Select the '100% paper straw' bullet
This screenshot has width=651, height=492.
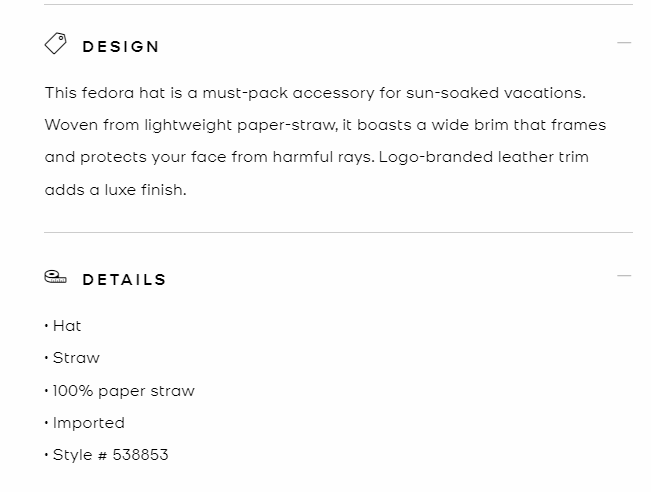(x=123, y=391)
